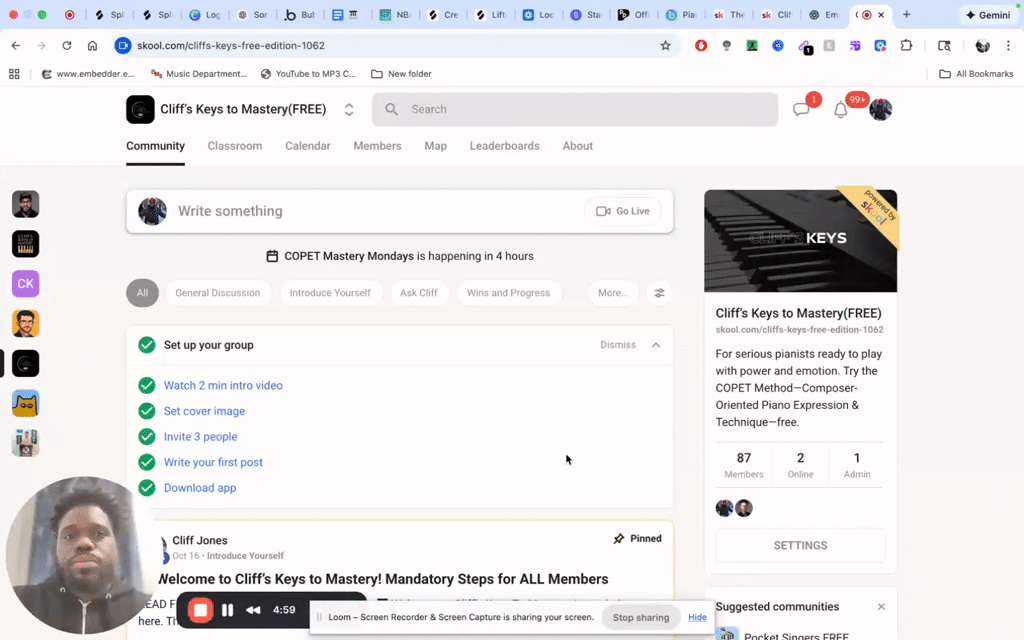Image resolution: width=1024 pixels, height=640 pixels.
Task: View the 2 Online count
Action: [800, 465]
